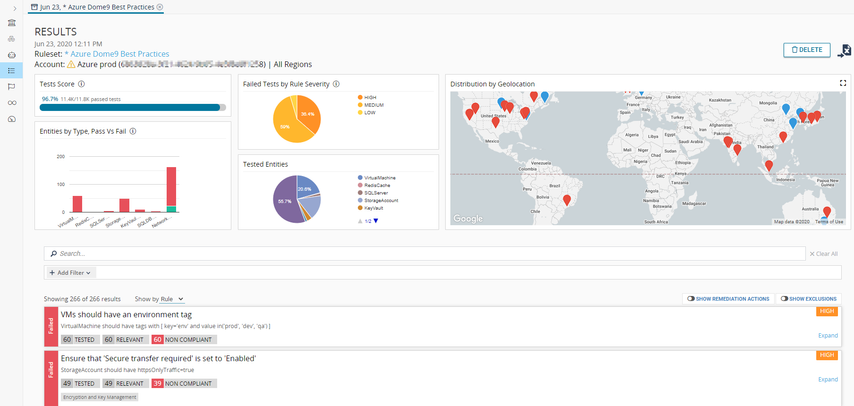Show info for Failed Tests by Rule Severity
The image size is (854, 406).
point(336,84)
